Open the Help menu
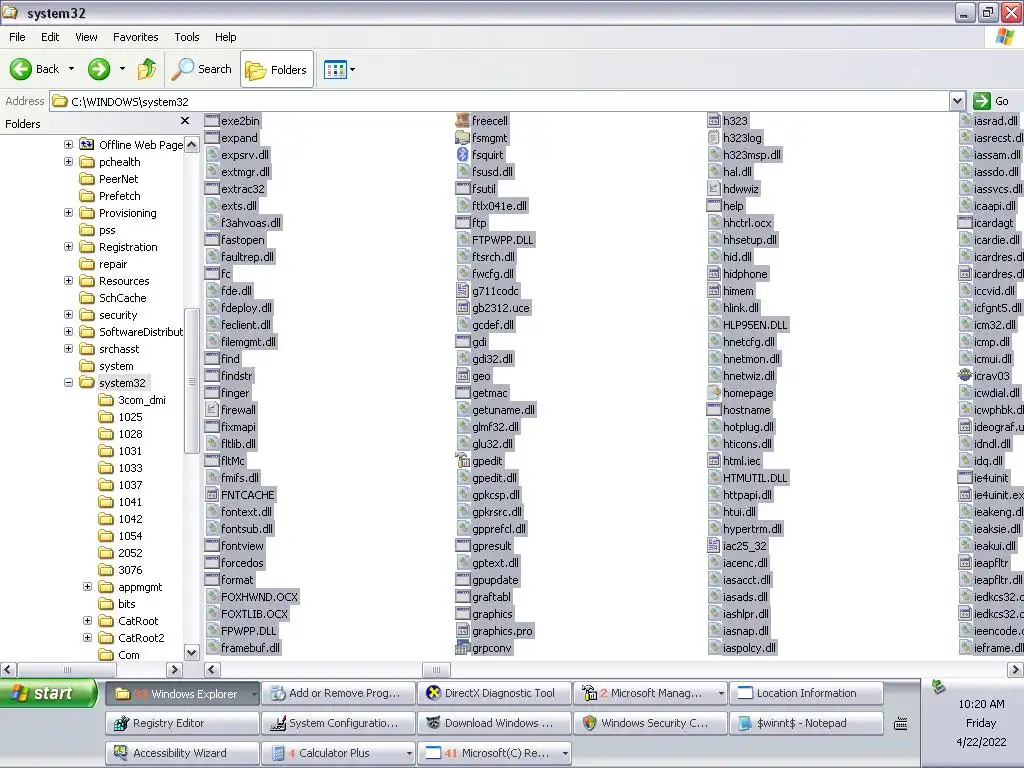The image size is (1024, 768). (x=225, y=37)
